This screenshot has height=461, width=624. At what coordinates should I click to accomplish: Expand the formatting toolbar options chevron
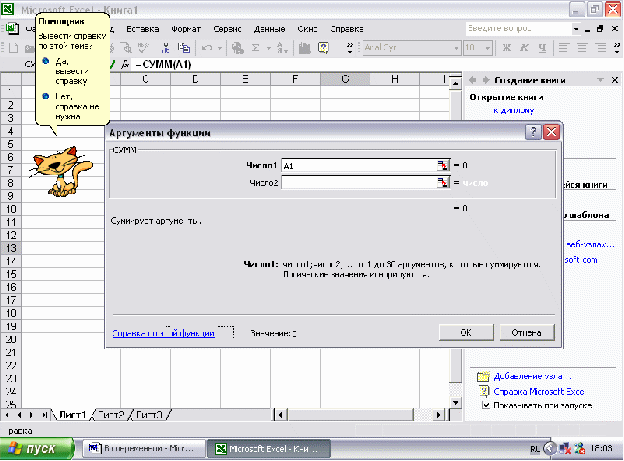click(x=617, y=48)
